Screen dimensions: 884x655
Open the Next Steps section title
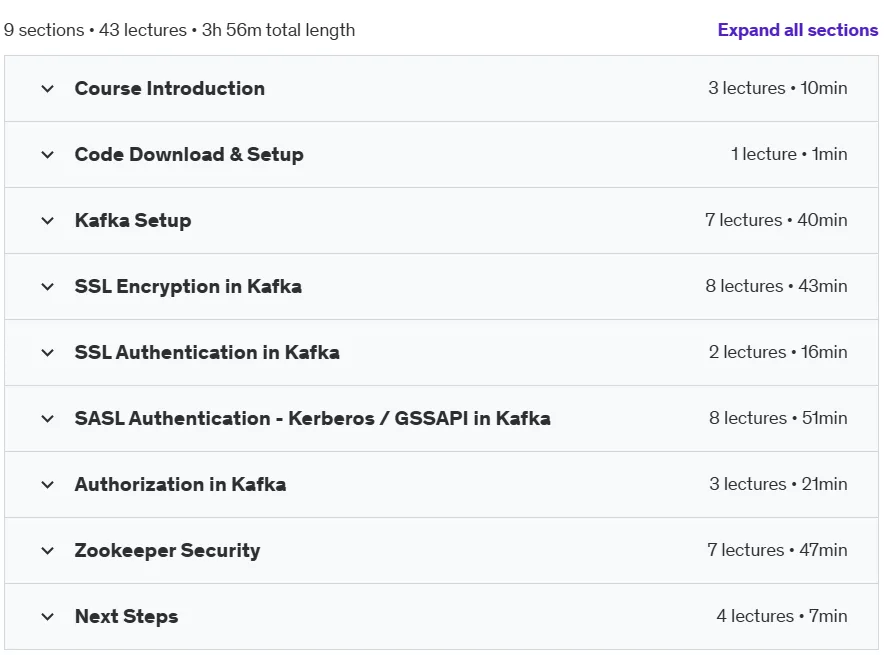coord(126,616)
